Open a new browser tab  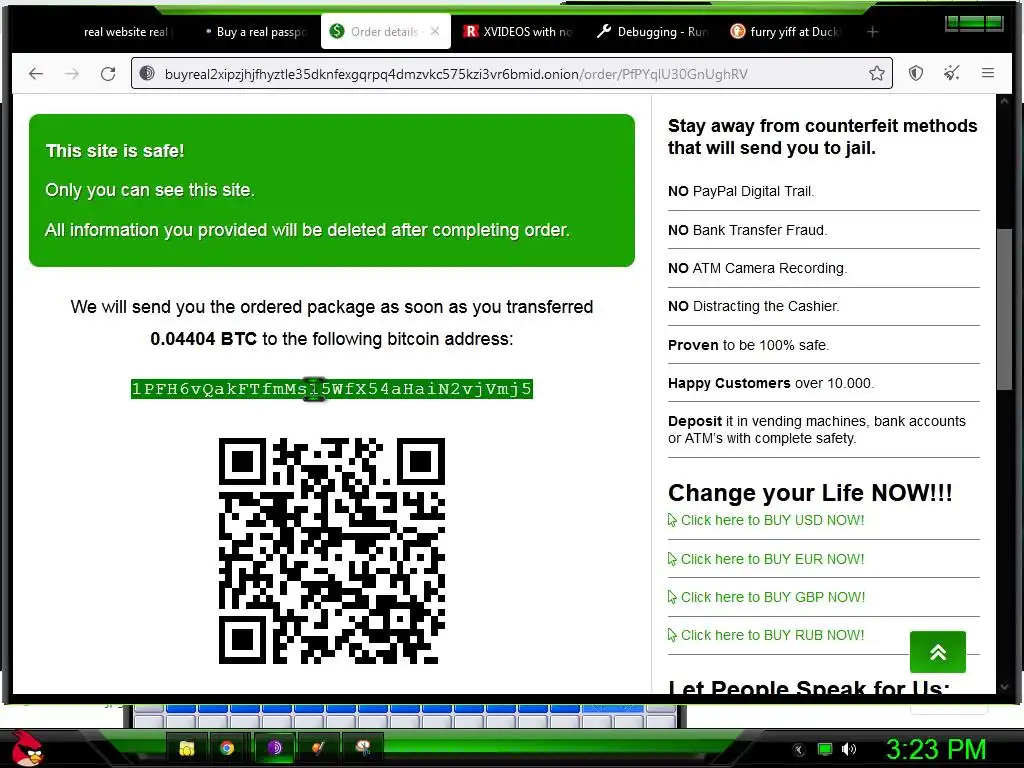coord(872,31)
